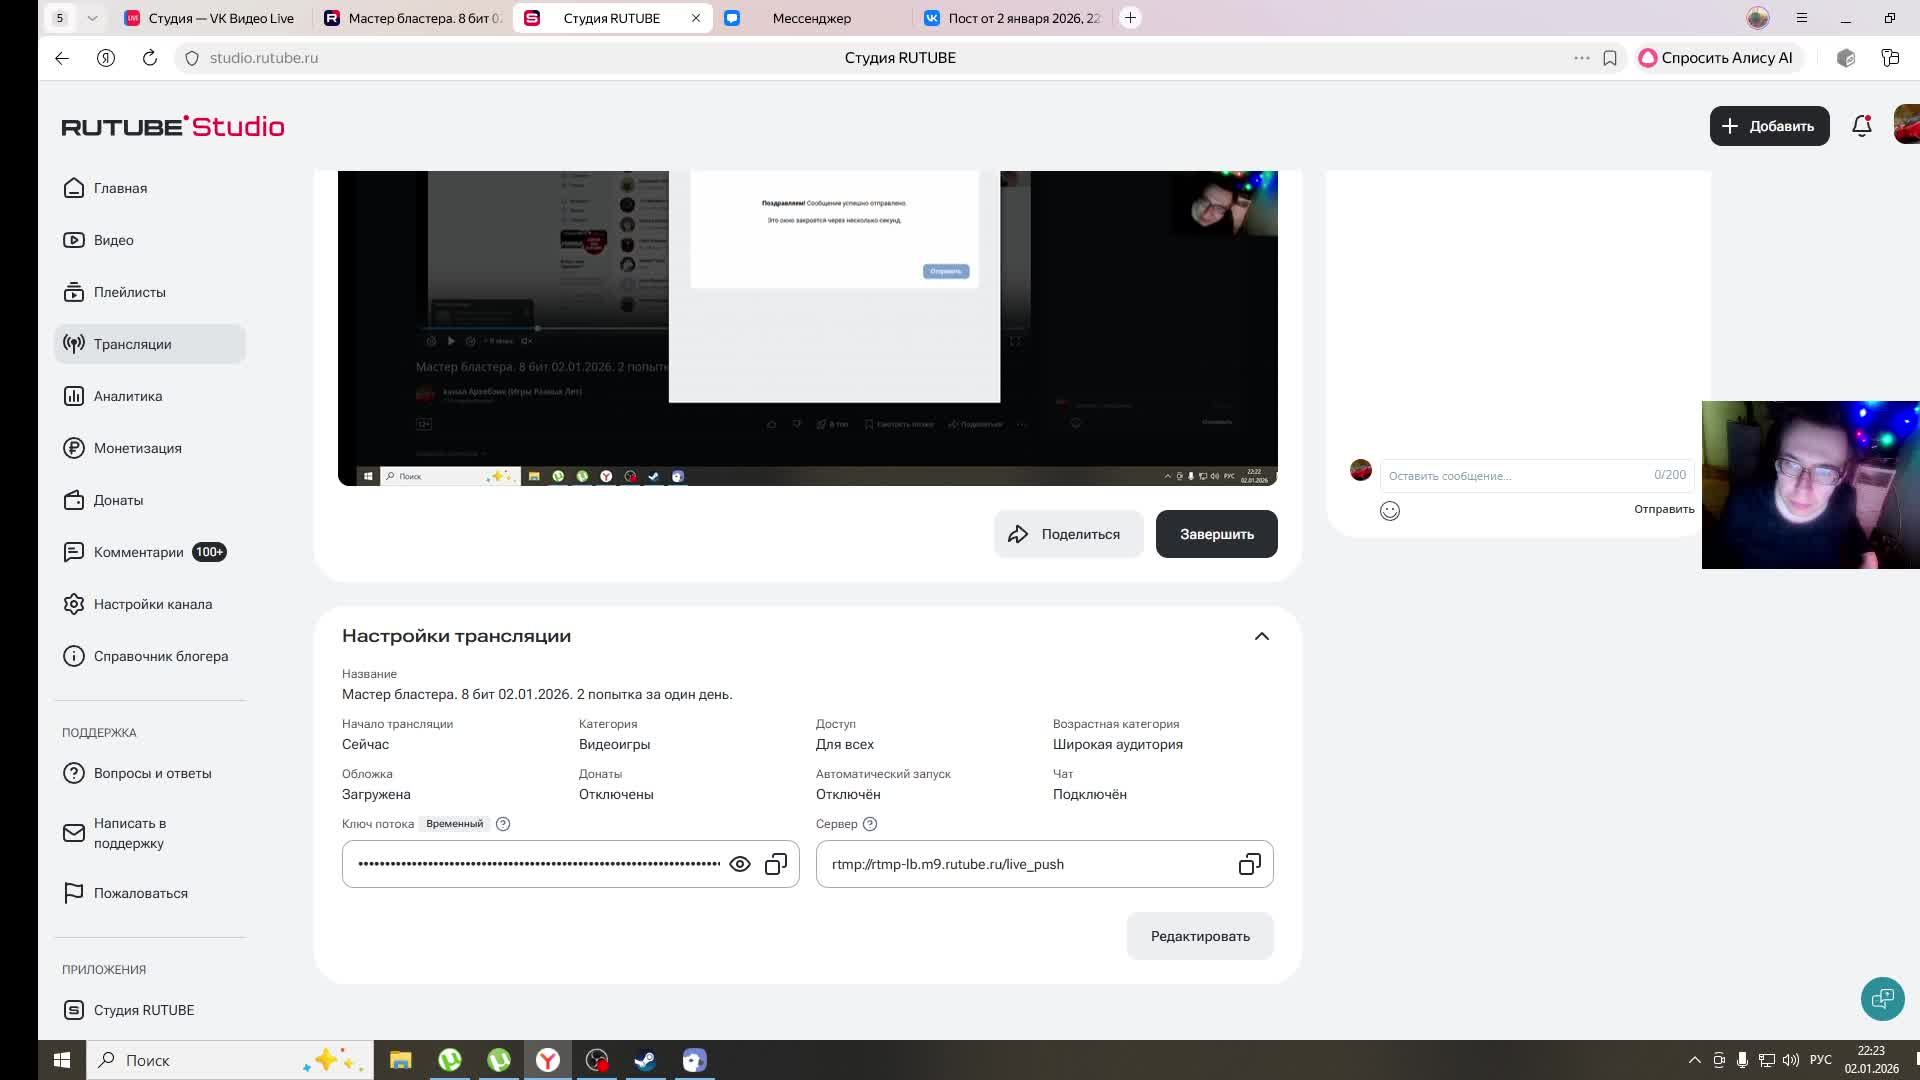Viewport: 1920px width, 1080px height.
Task: Open Steam from the Windows taskbar
Action: pyautogui.click(x=645, y=1060)
